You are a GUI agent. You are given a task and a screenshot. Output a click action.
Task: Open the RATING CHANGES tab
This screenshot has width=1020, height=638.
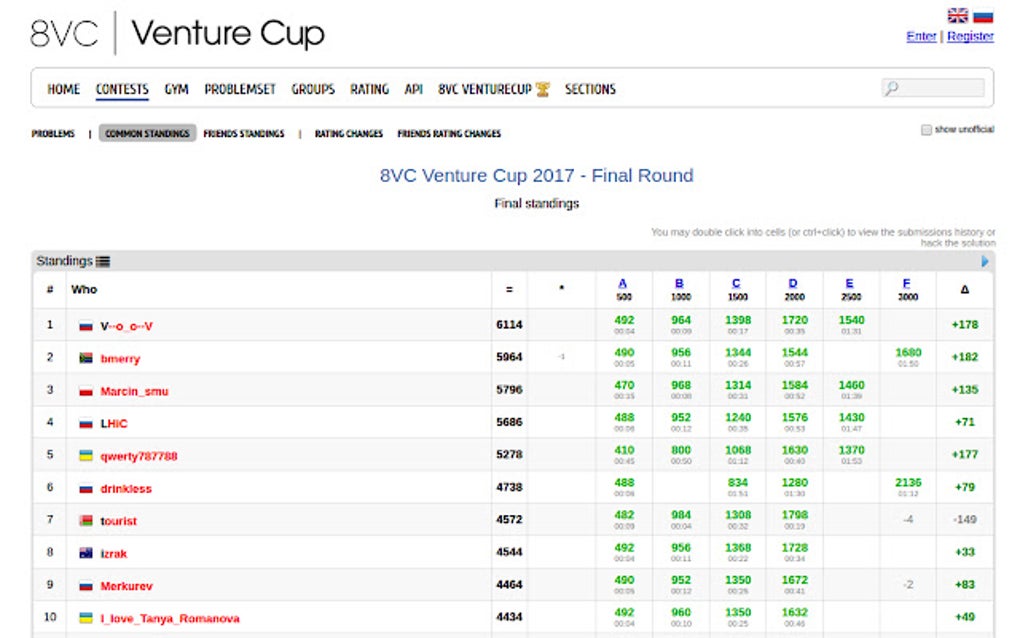[x=347, y=133]
